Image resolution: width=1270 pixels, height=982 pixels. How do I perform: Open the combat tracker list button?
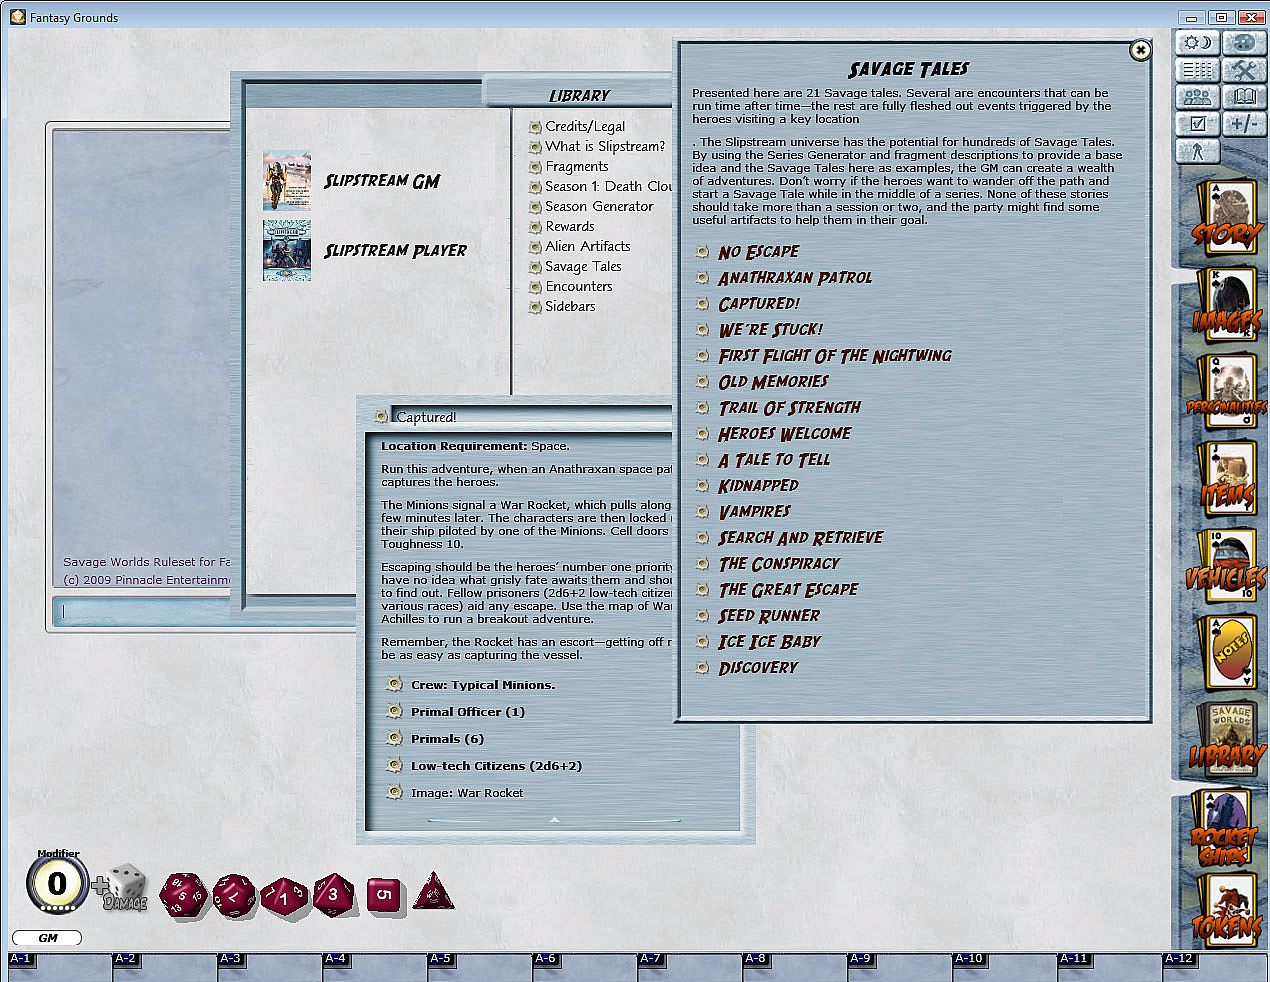click(1197, 70)
